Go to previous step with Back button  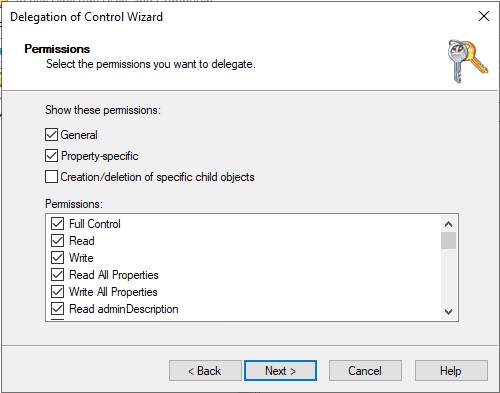tap(205, 370)
